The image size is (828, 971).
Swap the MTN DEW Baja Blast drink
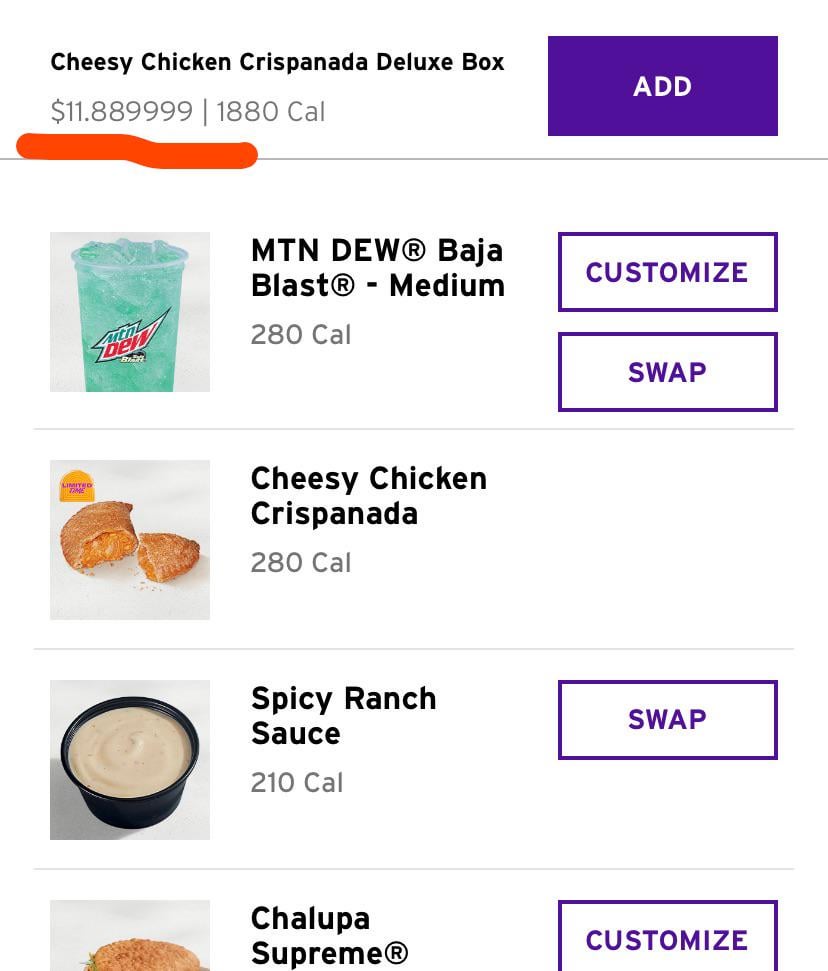pos(667,372)
